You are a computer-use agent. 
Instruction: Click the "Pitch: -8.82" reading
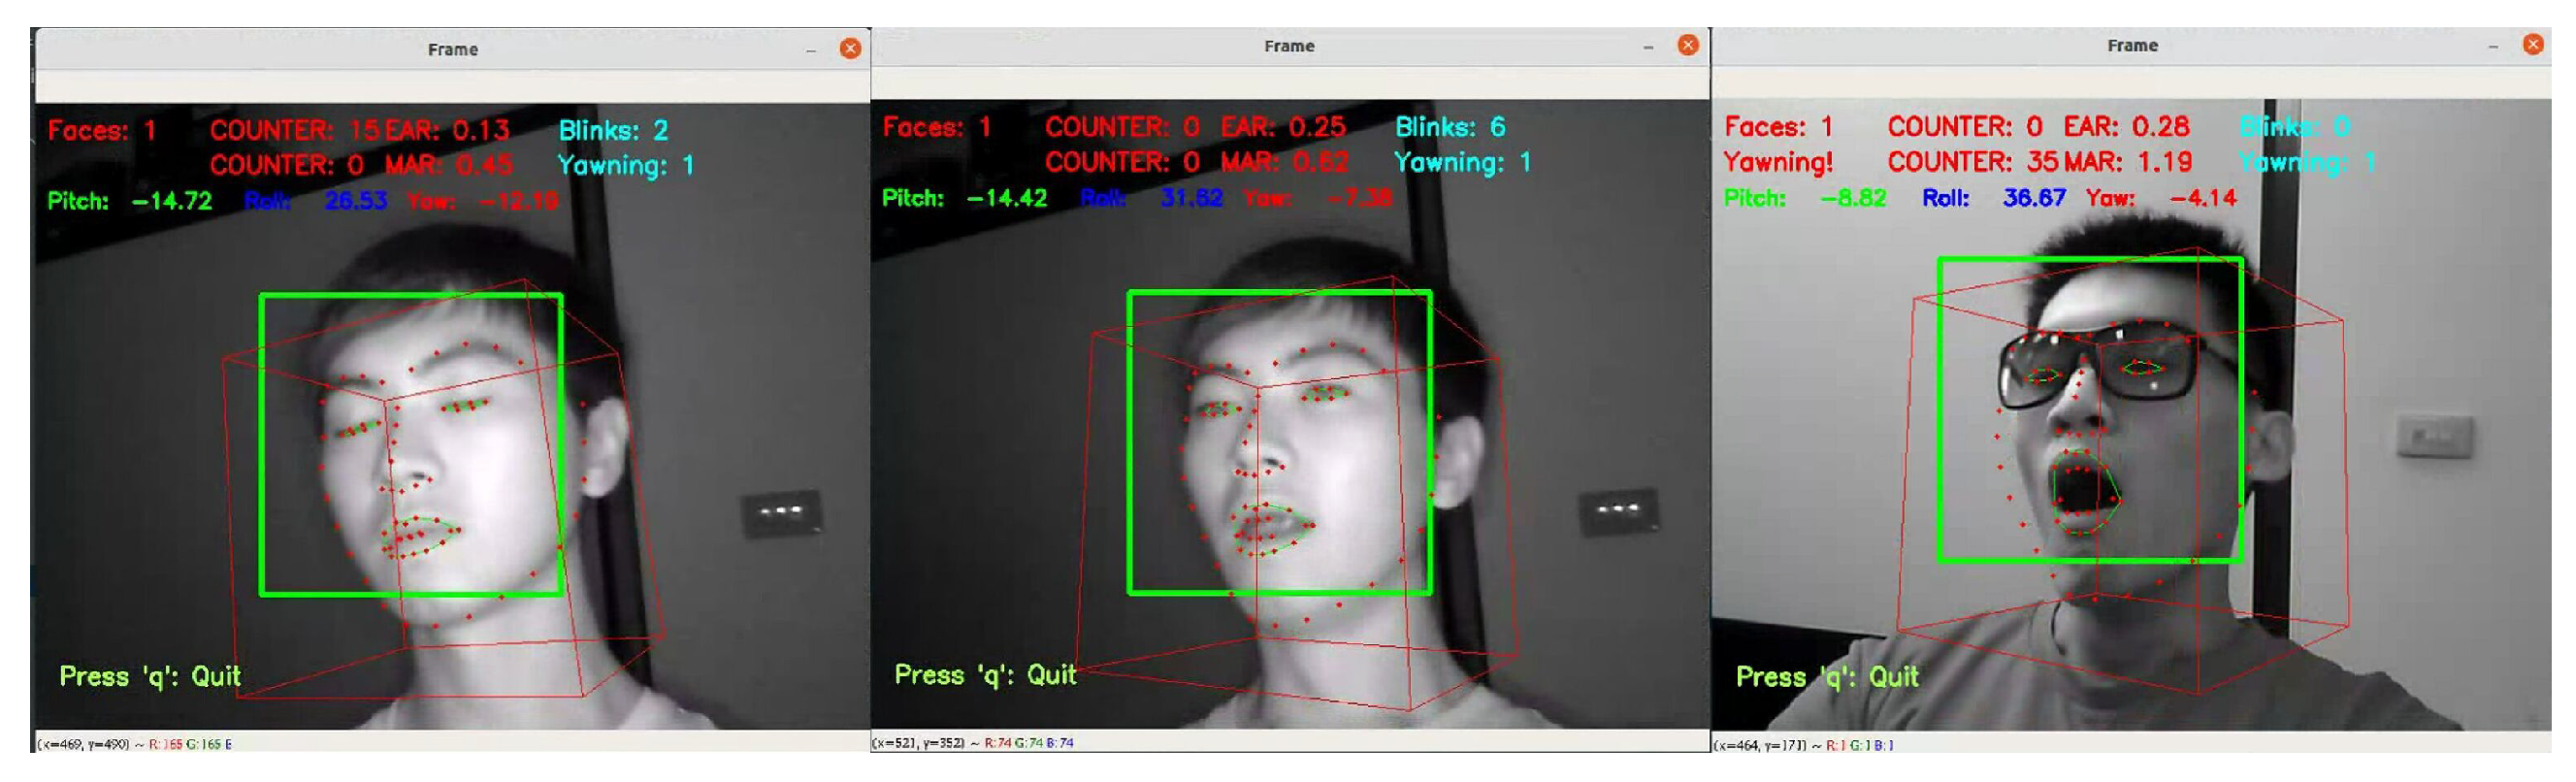(1805, 198)
